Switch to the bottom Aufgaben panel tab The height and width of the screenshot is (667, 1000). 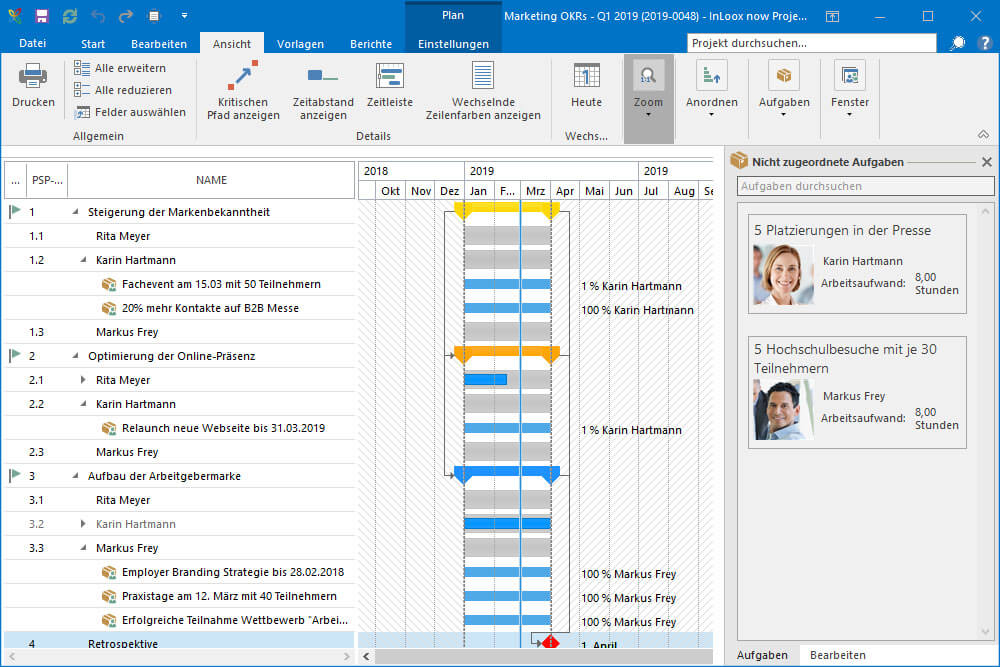coord(762,655)
